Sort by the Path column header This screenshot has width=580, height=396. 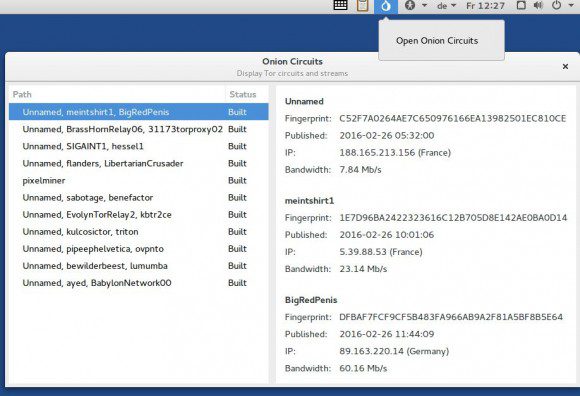coord(117,94)
